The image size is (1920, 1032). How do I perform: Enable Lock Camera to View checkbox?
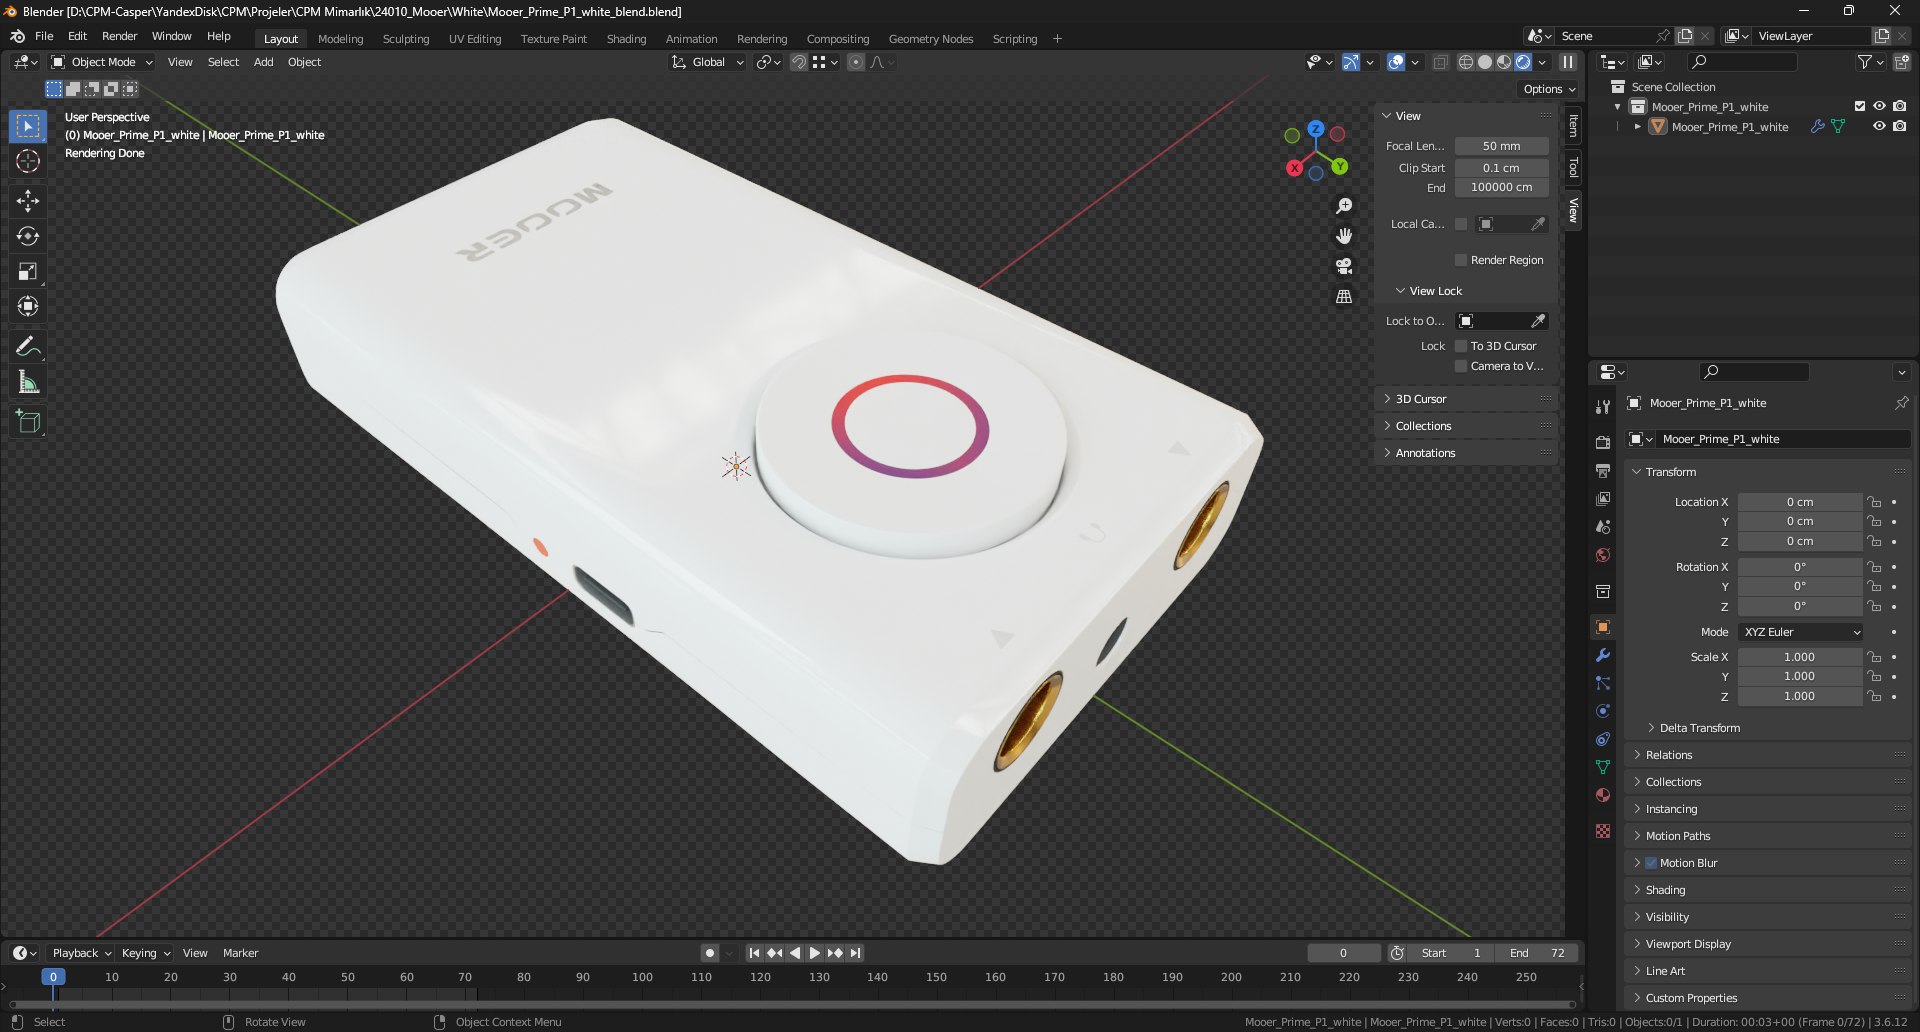point(1461,366)
